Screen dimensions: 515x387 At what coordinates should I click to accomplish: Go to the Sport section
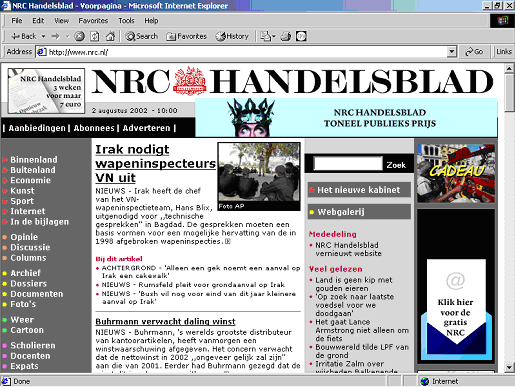point(22,201)
